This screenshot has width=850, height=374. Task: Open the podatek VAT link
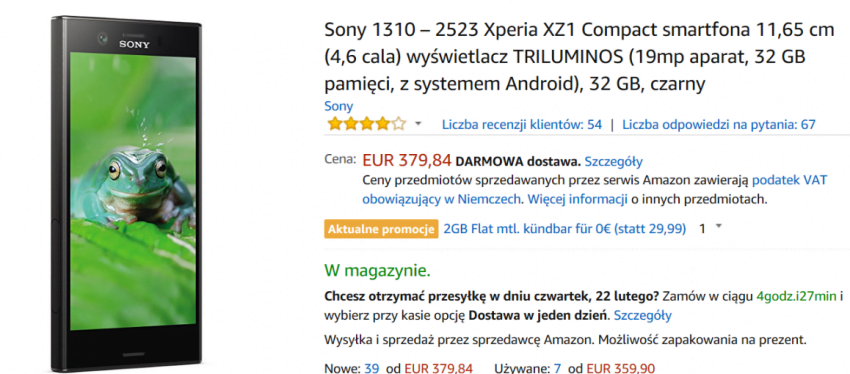(789, 180)
